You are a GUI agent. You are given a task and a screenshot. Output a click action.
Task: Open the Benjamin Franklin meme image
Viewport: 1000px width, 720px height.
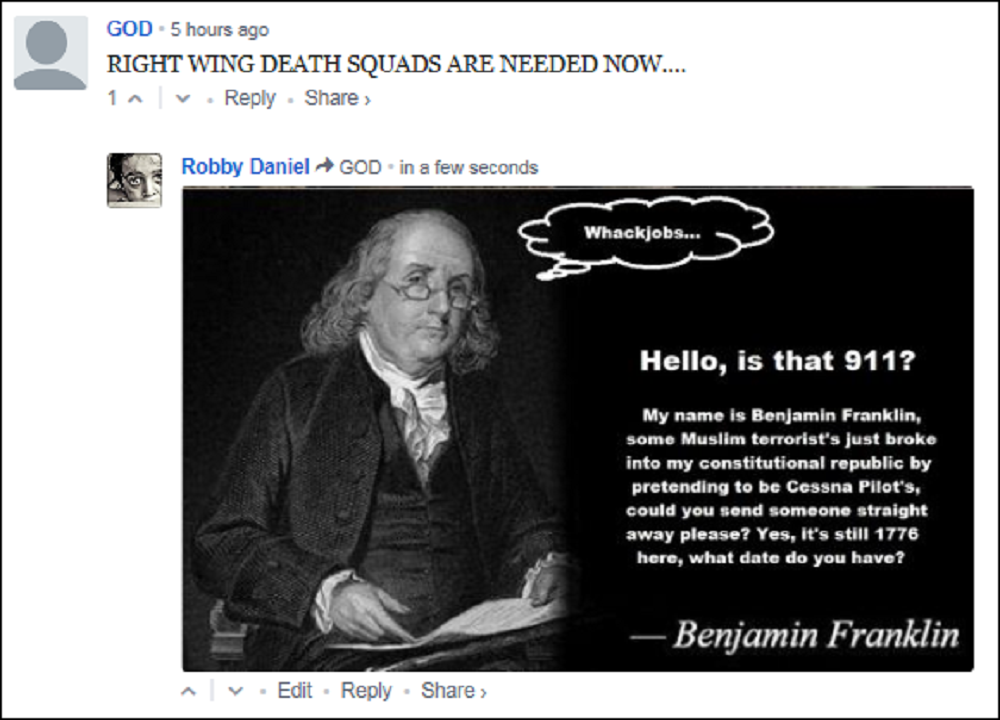[578, 429]
